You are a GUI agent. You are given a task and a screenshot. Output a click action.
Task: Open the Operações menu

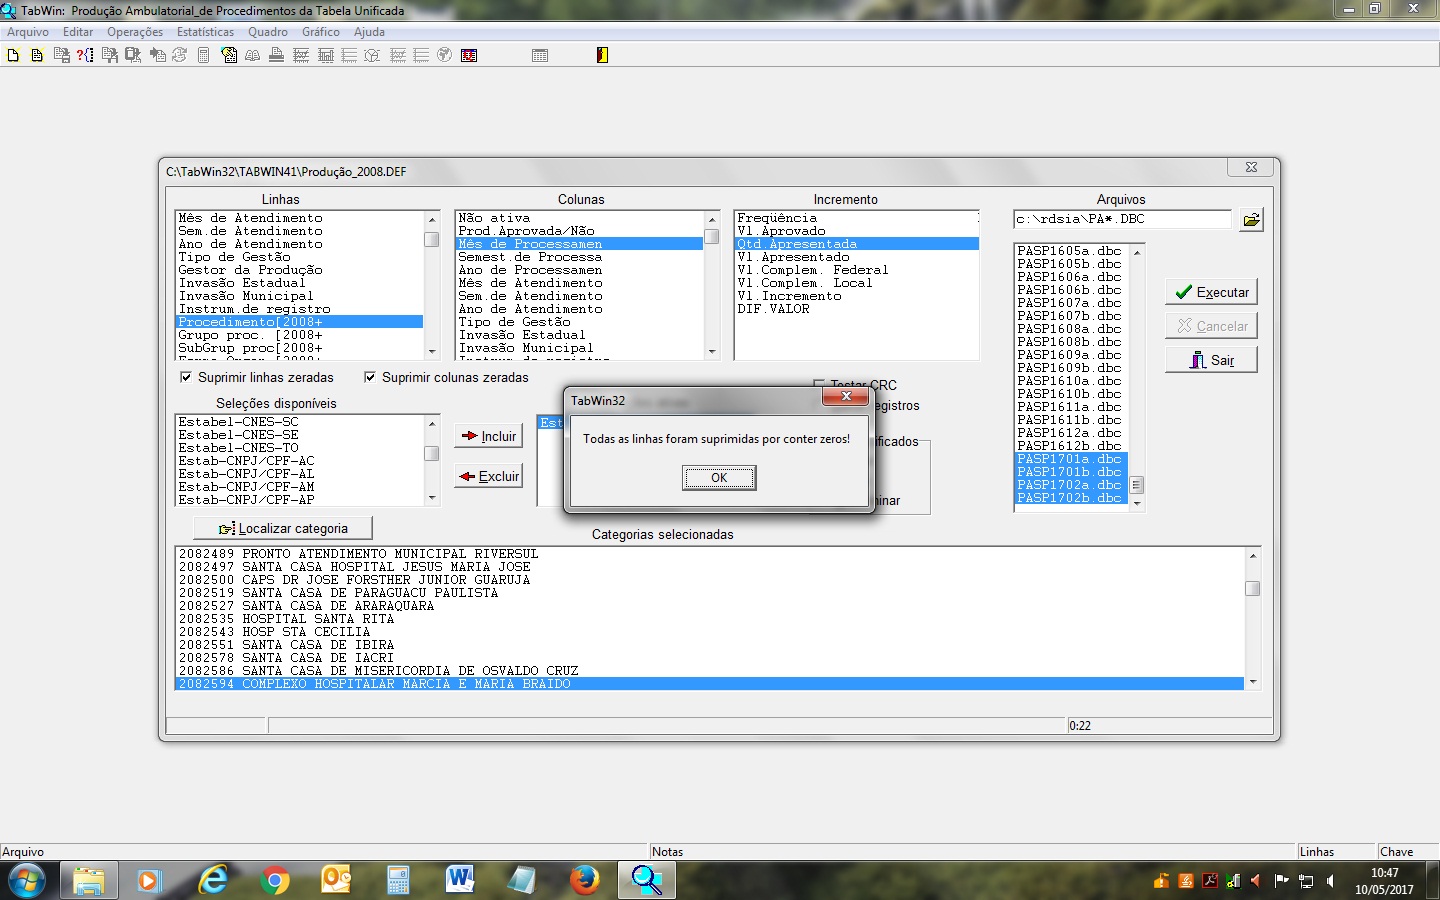(x=135, y=32)
